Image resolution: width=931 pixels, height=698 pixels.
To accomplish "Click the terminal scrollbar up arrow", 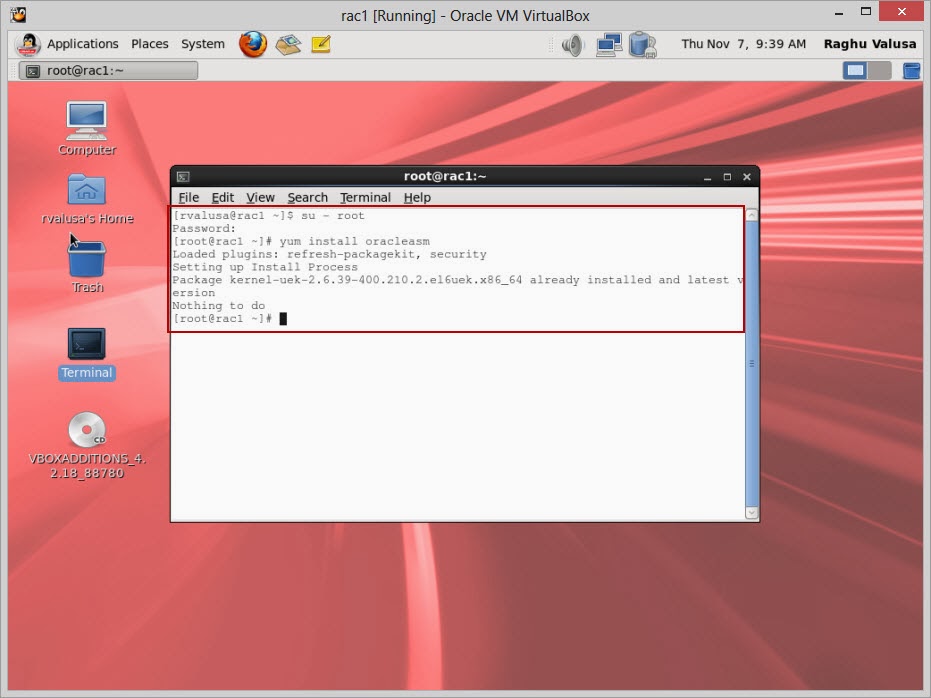I will [x=752, y=215].
